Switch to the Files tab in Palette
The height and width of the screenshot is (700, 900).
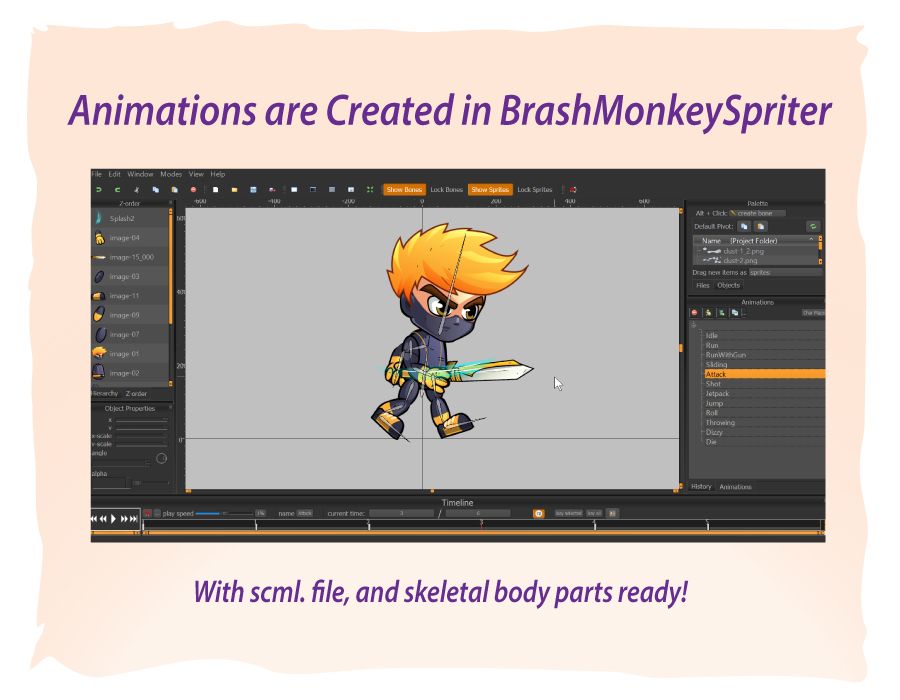pos(703,285)
